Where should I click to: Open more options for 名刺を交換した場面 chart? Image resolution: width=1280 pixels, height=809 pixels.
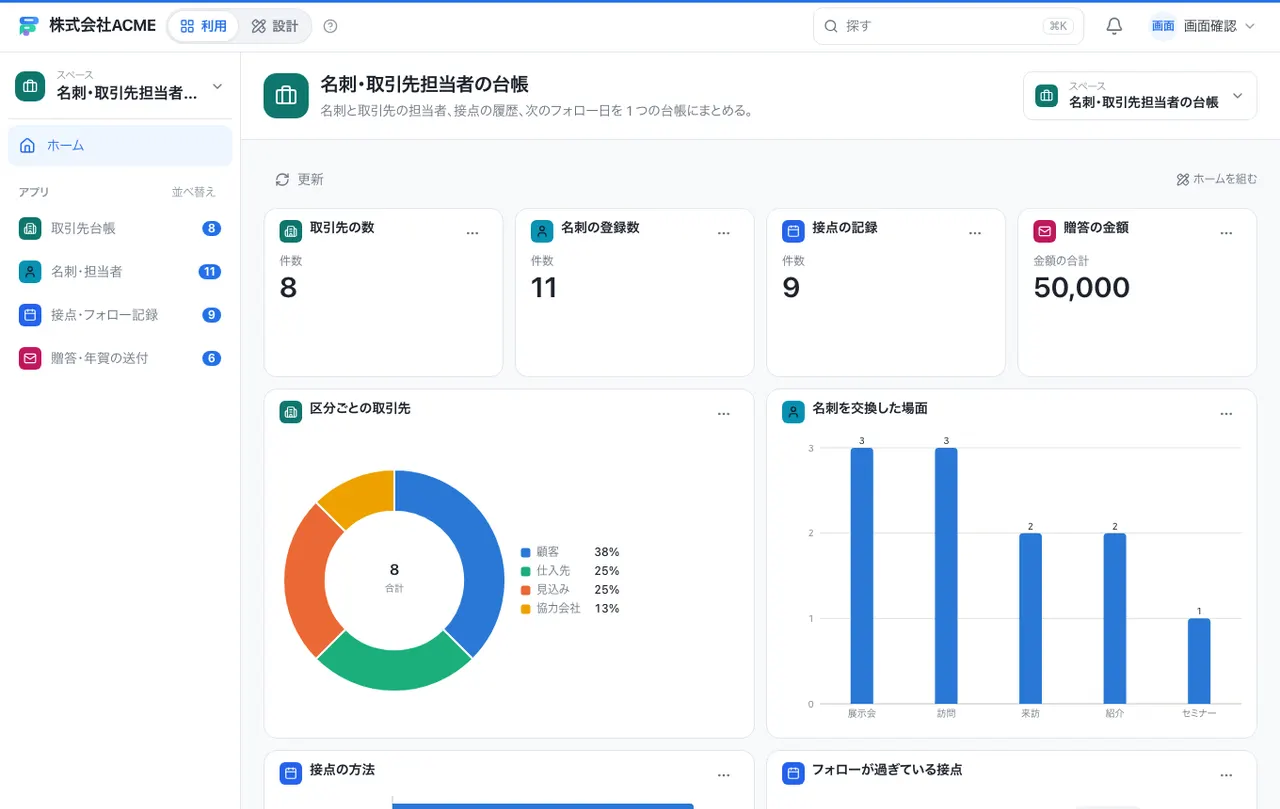click(x=1226, y=414)
